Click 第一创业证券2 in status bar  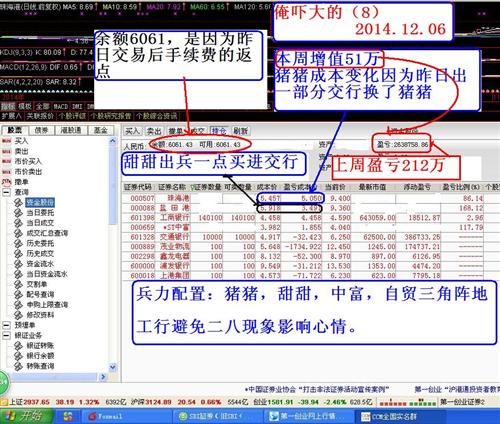click(x=463, y=402)
